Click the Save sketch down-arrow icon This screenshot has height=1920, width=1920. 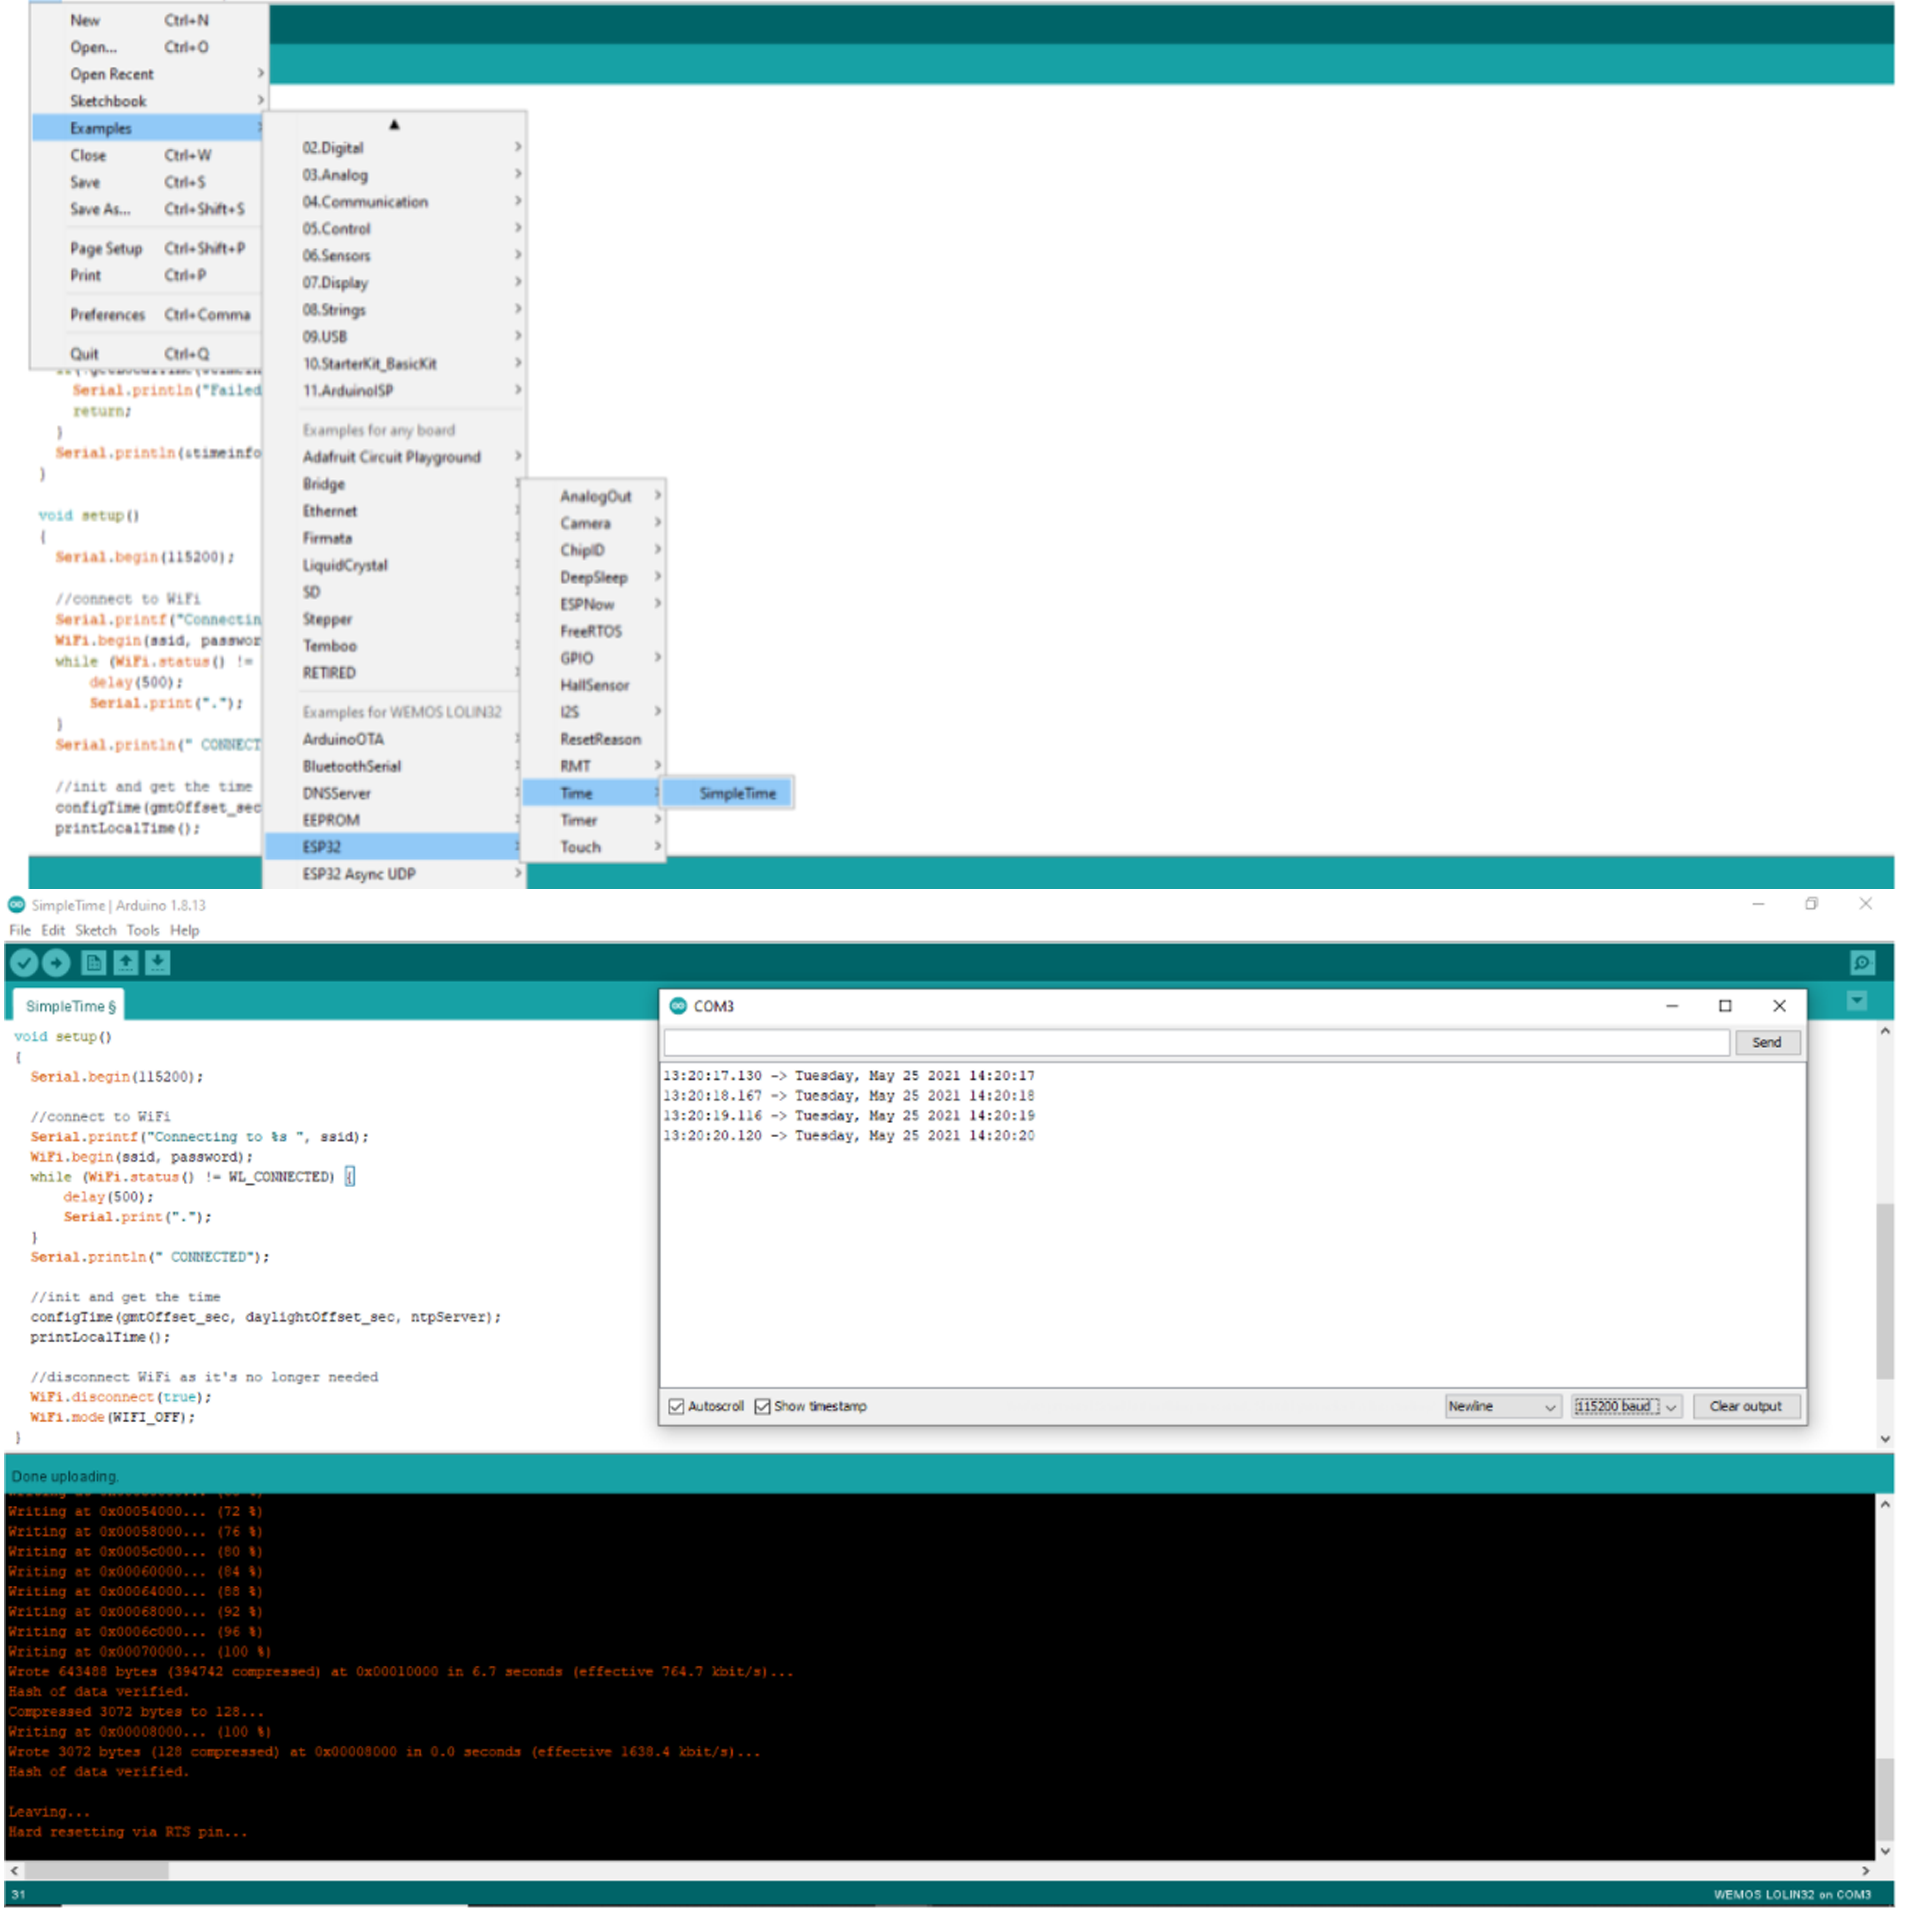158,963
